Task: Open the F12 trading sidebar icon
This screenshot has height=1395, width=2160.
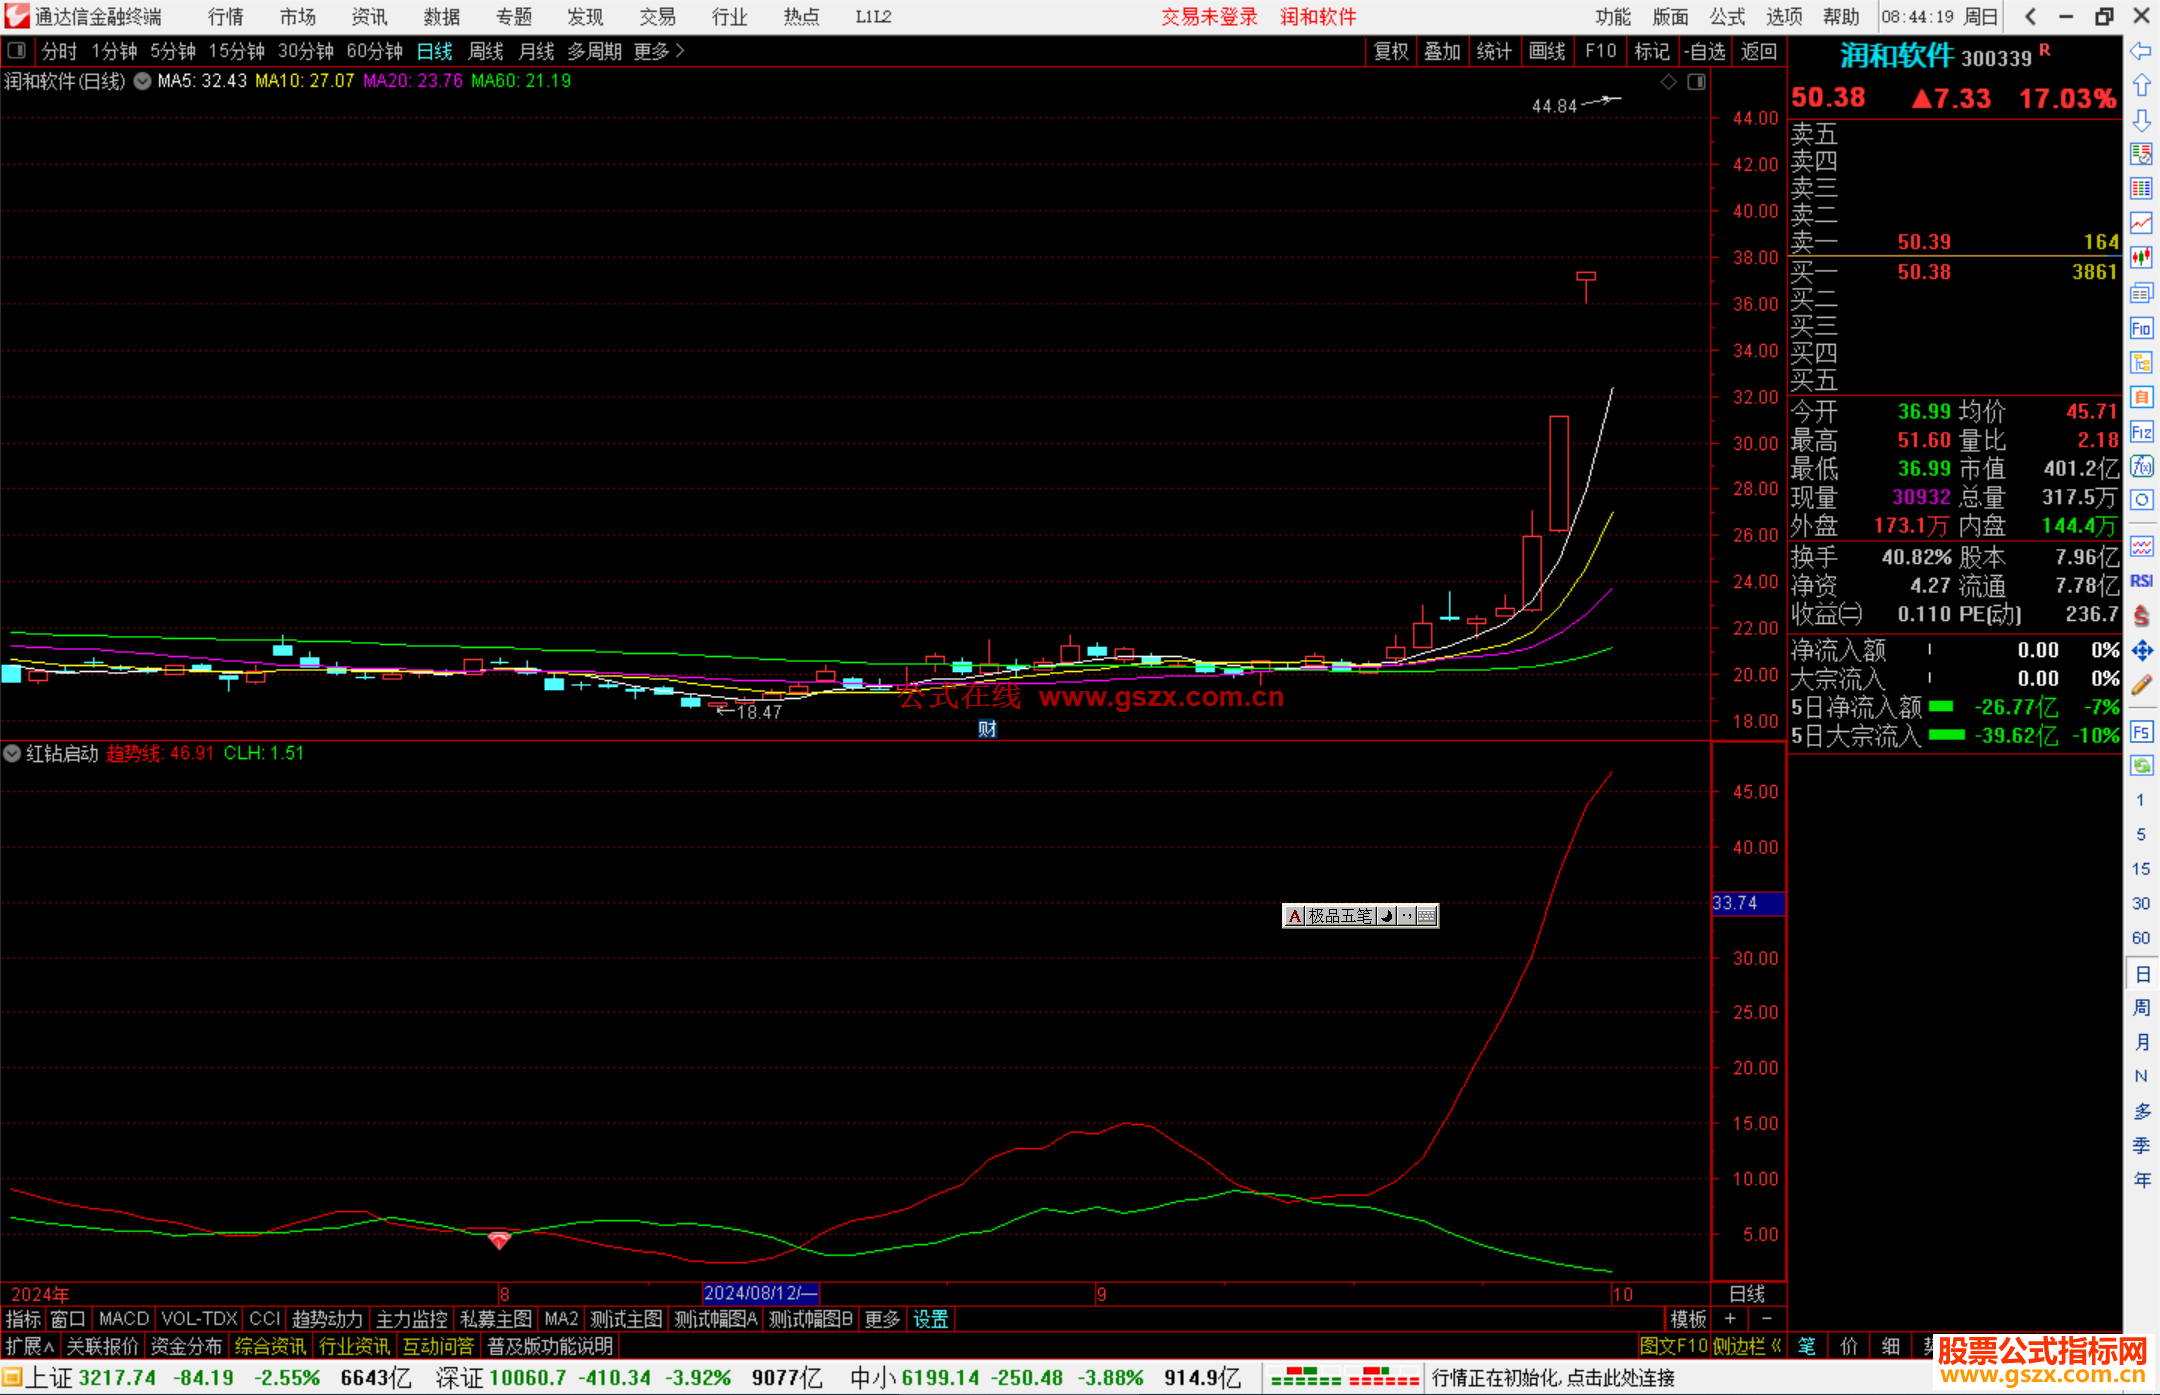Action: [x=2141, y=432]
